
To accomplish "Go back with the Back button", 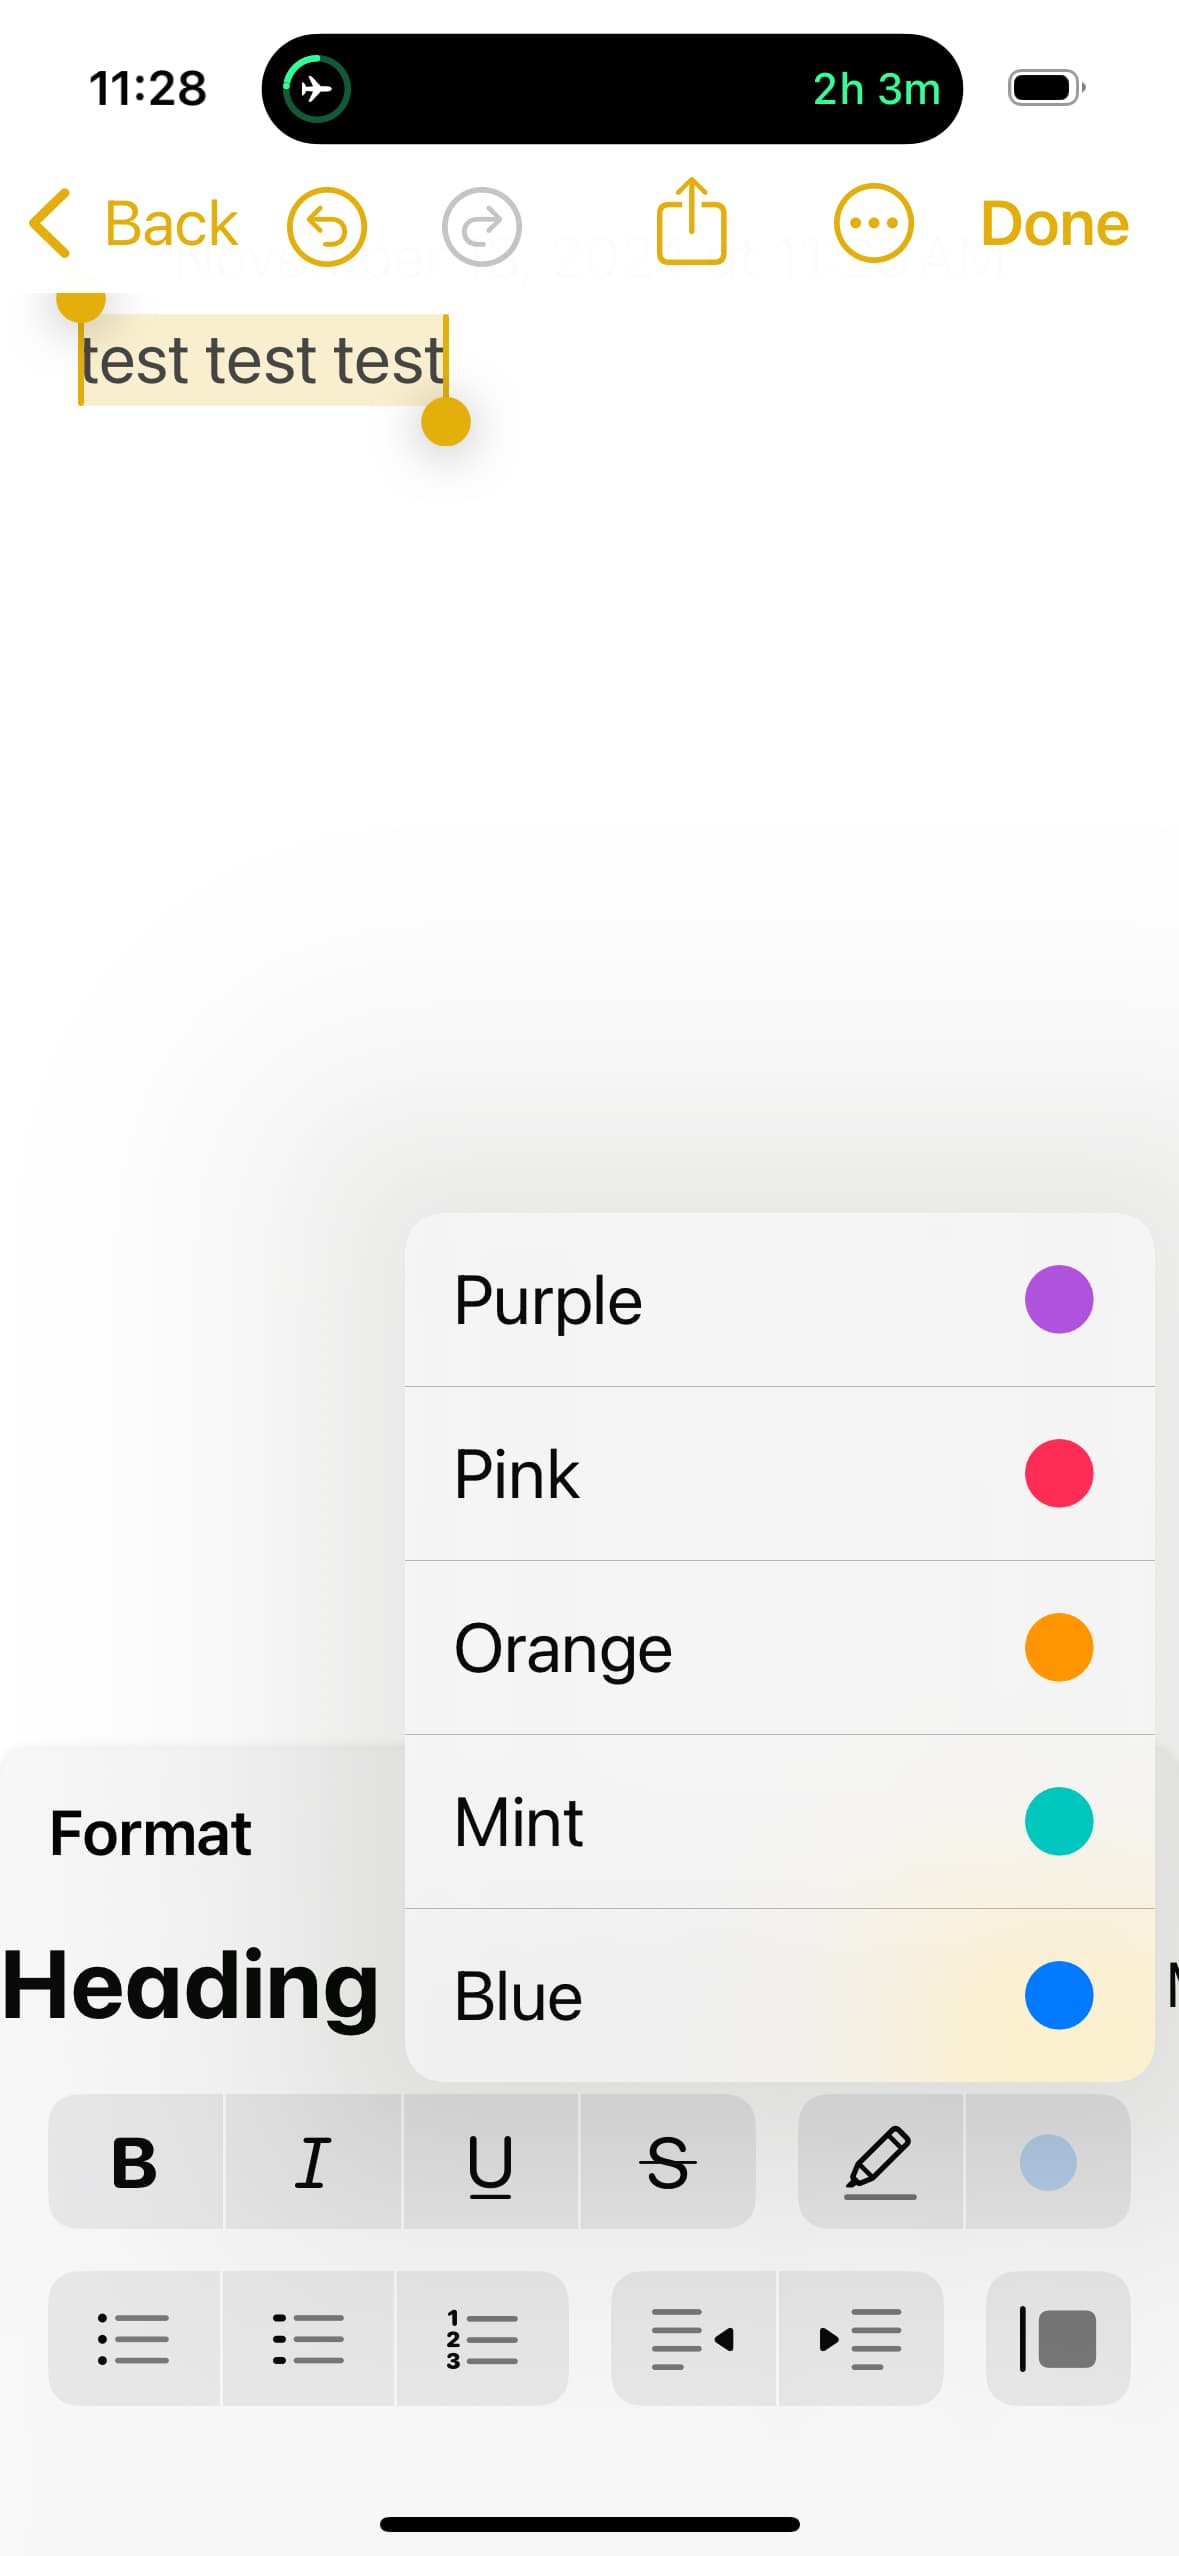I will coord(135,223).
